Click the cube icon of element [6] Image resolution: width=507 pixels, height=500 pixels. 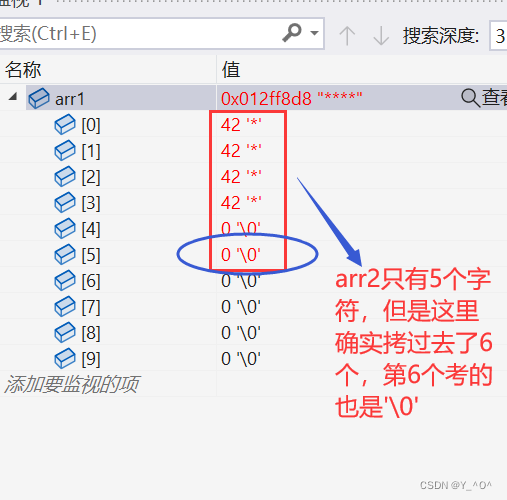pos(65,280)
